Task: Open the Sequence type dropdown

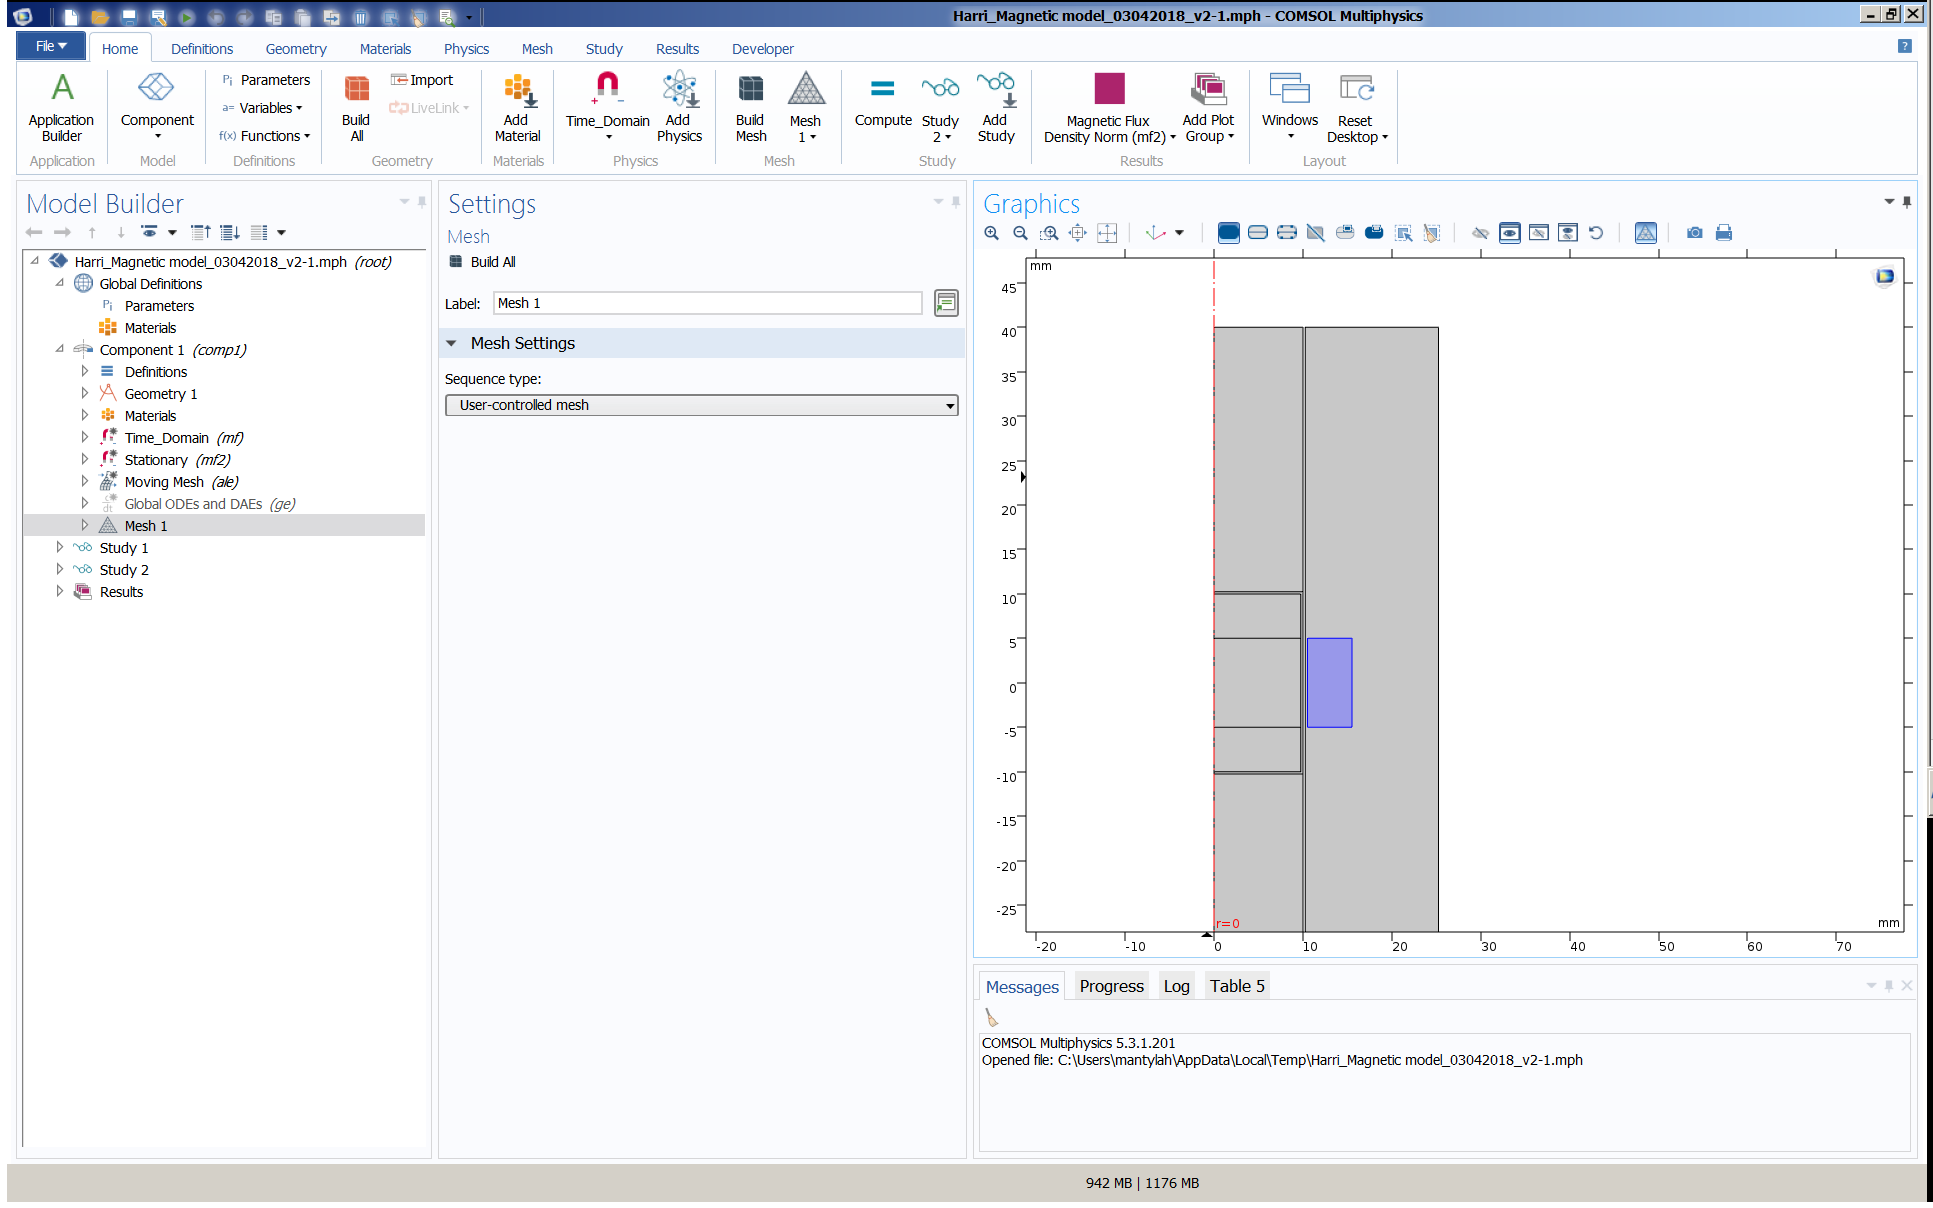Action: tap(701, 405)
